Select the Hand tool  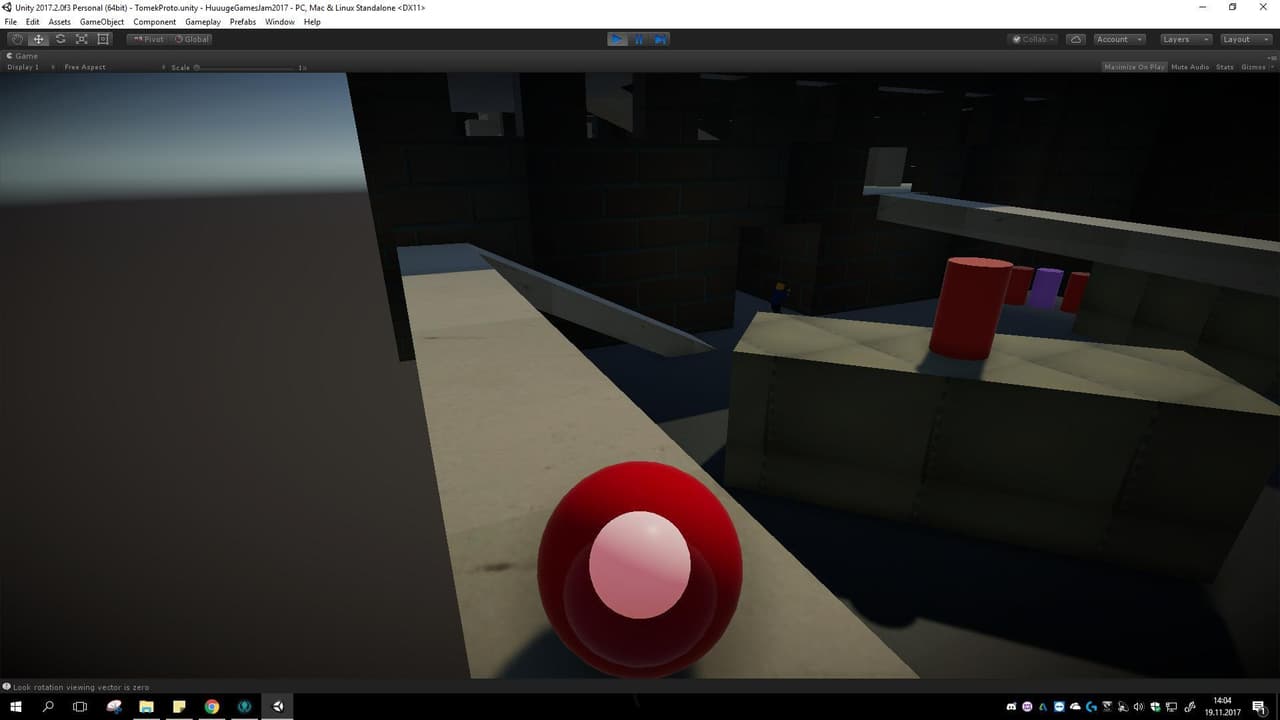click(x=16, y=39)
